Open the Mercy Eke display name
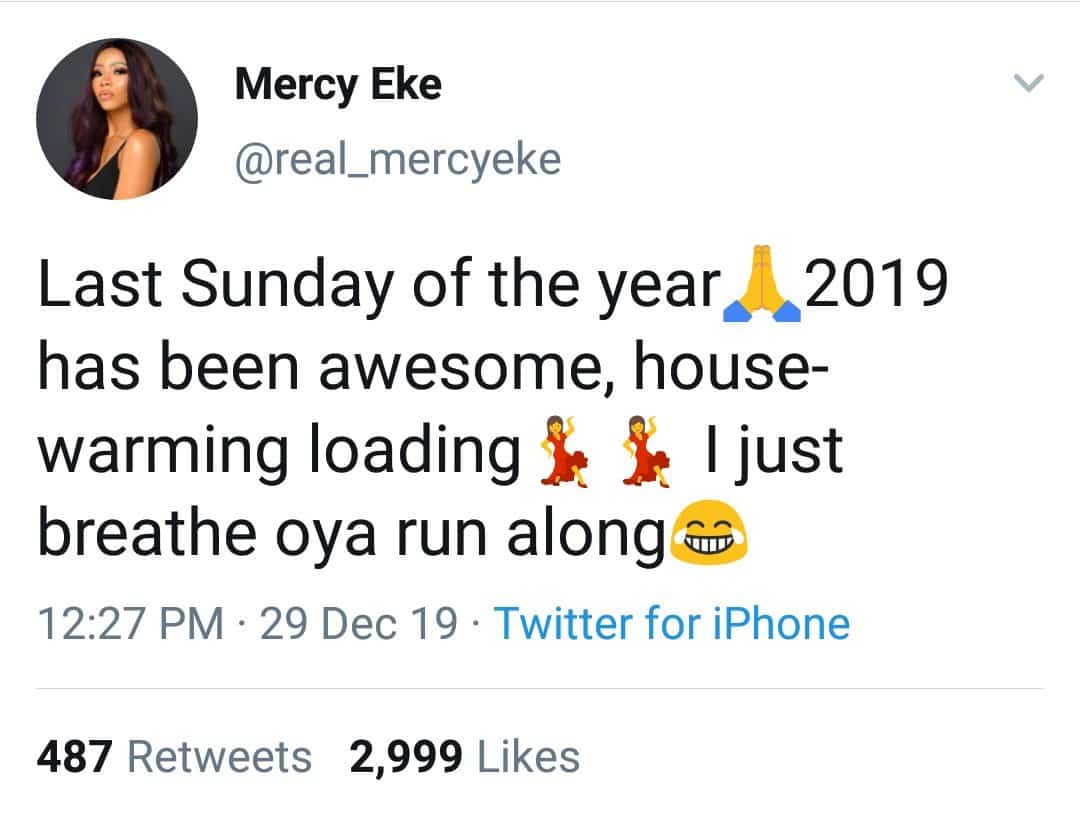1080x813 pixels. [337, 85]
